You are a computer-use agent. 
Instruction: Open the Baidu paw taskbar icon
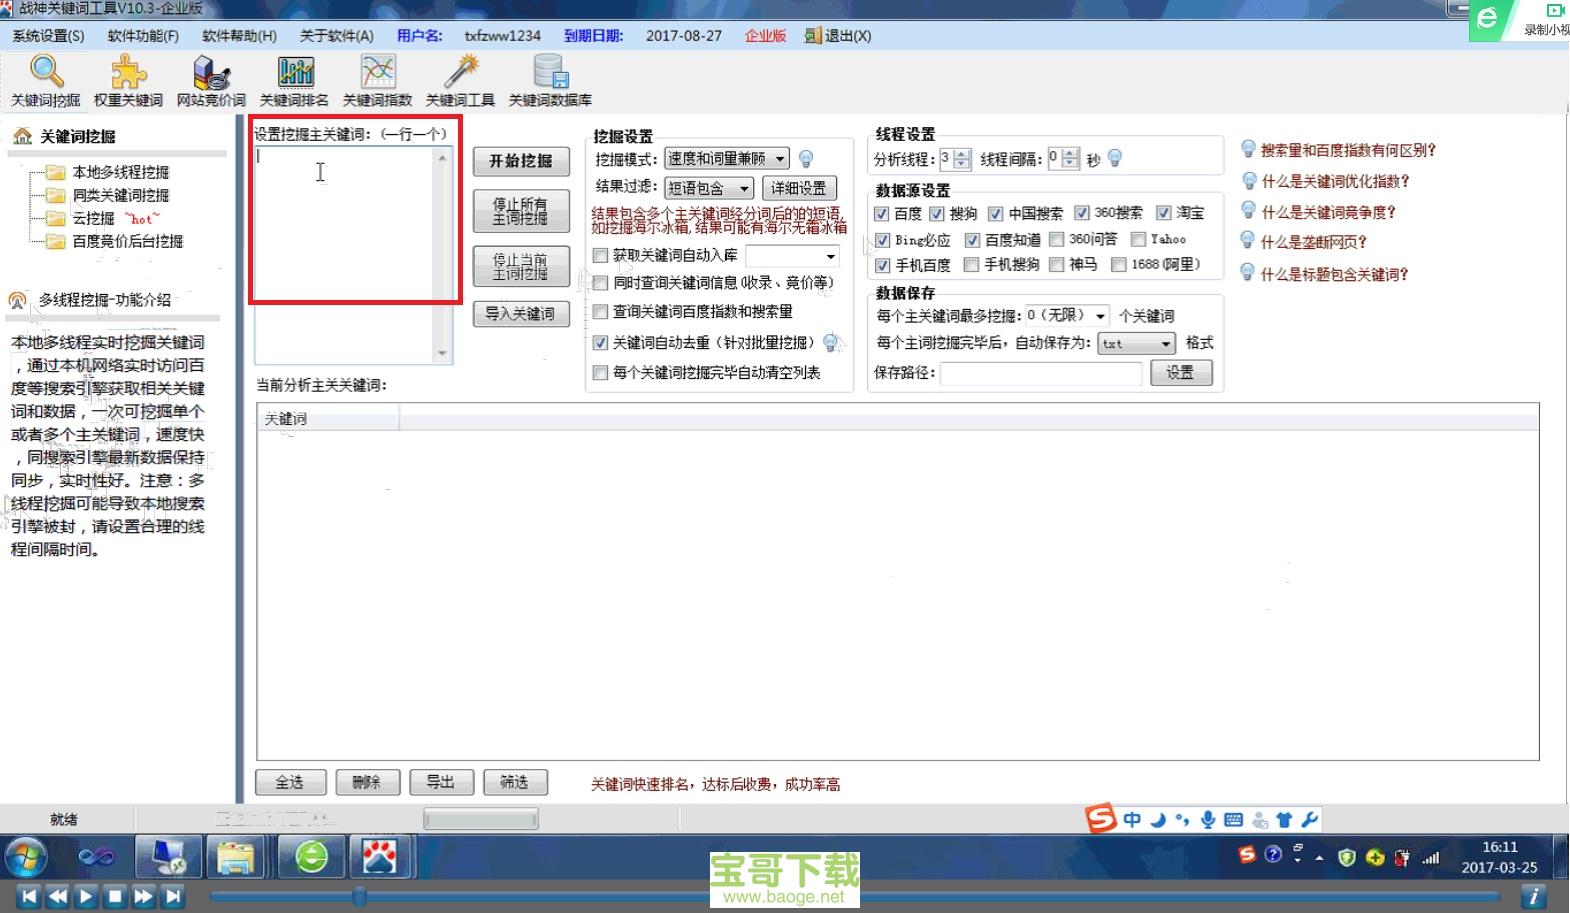(379, 857)
